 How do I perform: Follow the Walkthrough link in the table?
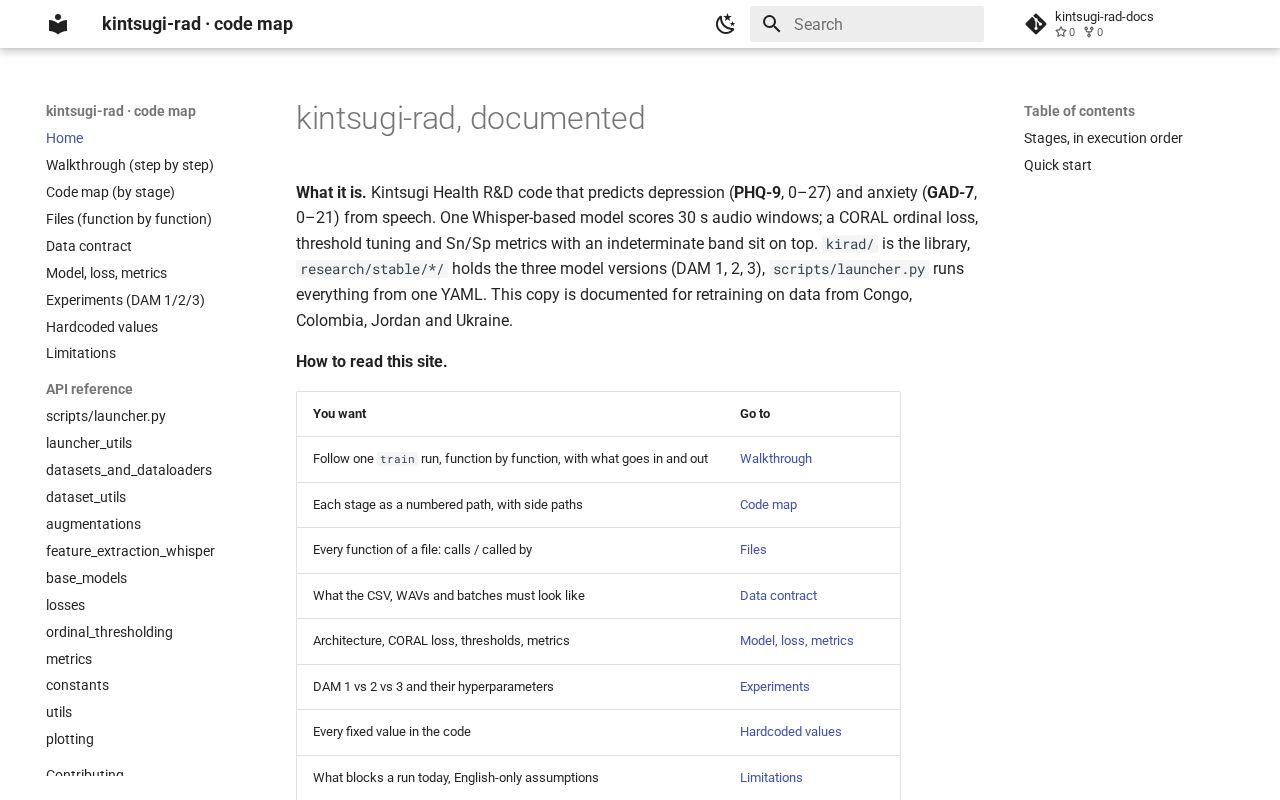(776, 459)
